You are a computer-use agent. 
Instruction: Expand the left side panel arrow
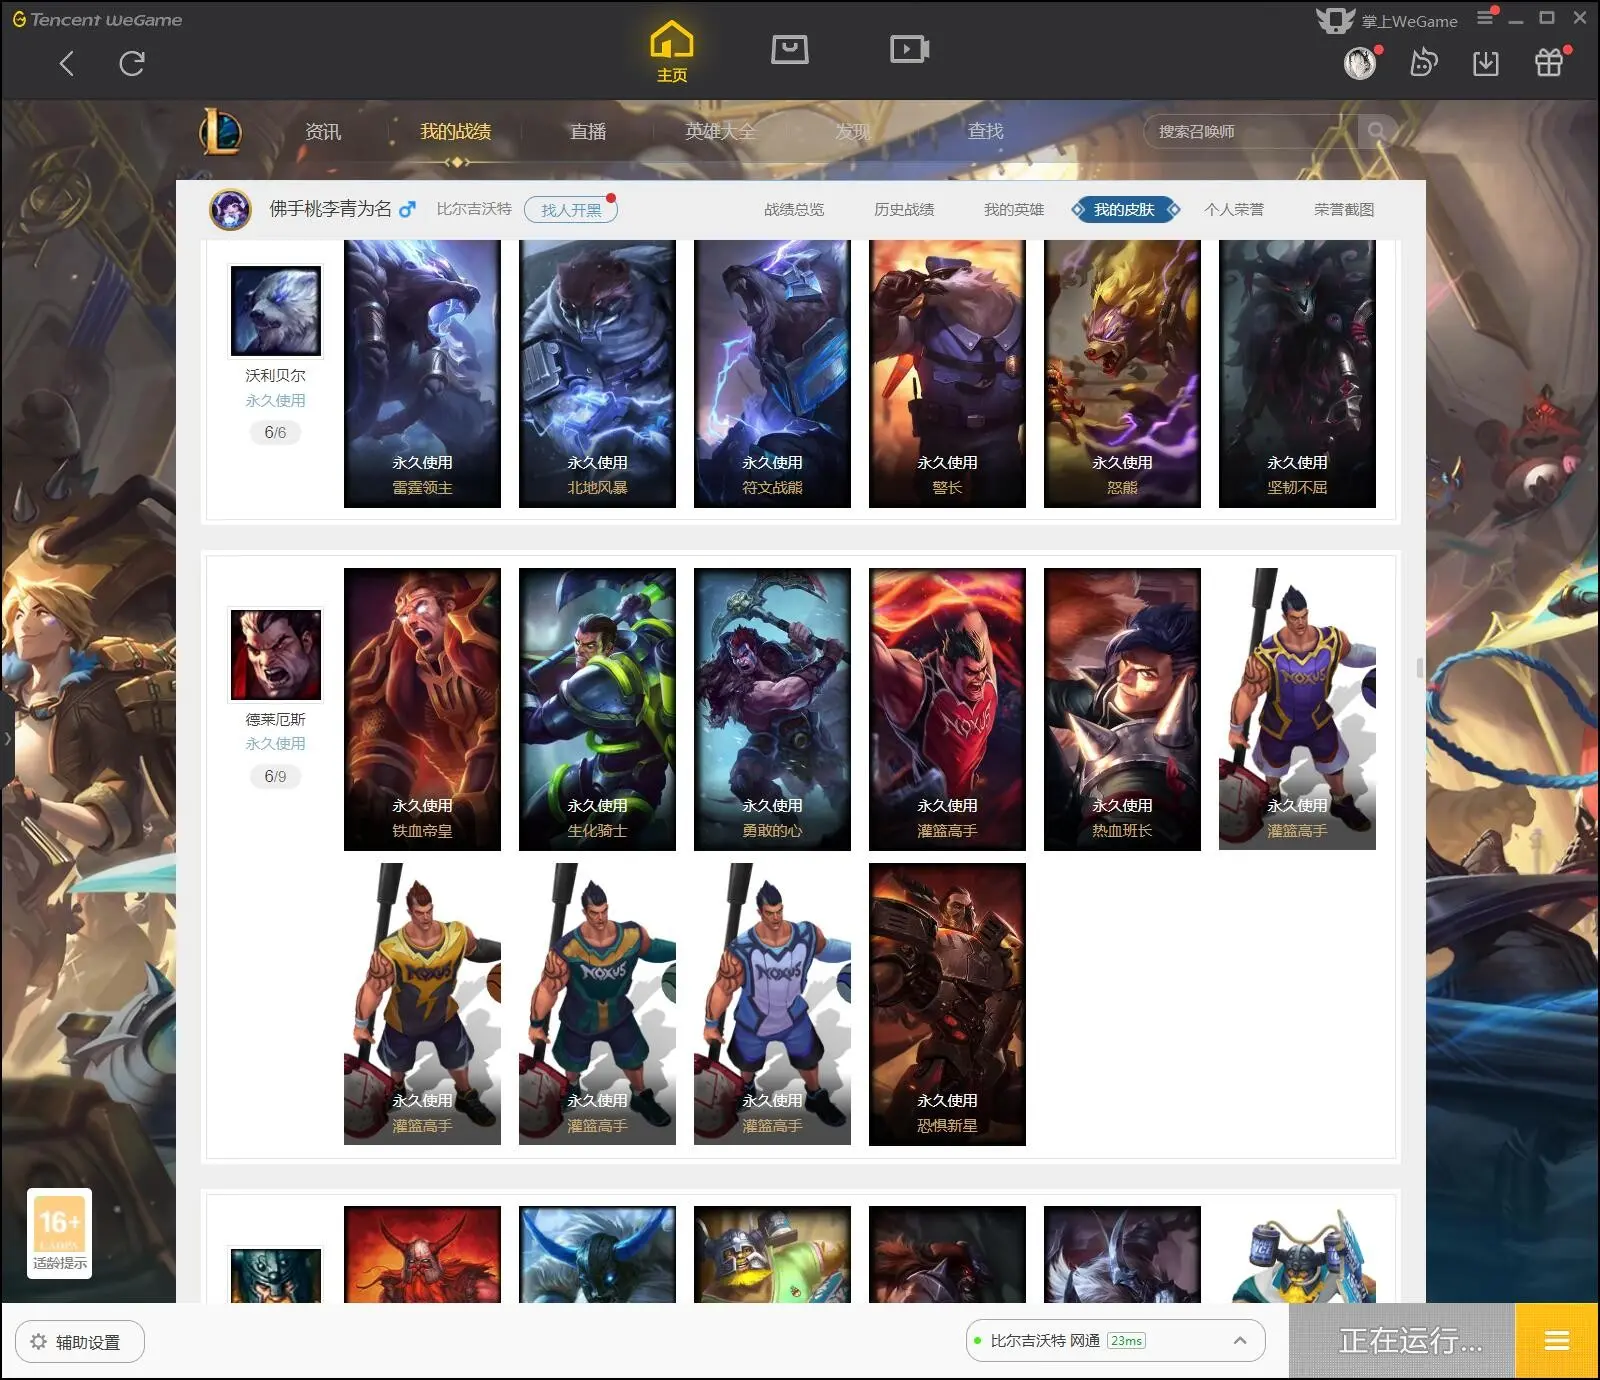coord(7,738)
